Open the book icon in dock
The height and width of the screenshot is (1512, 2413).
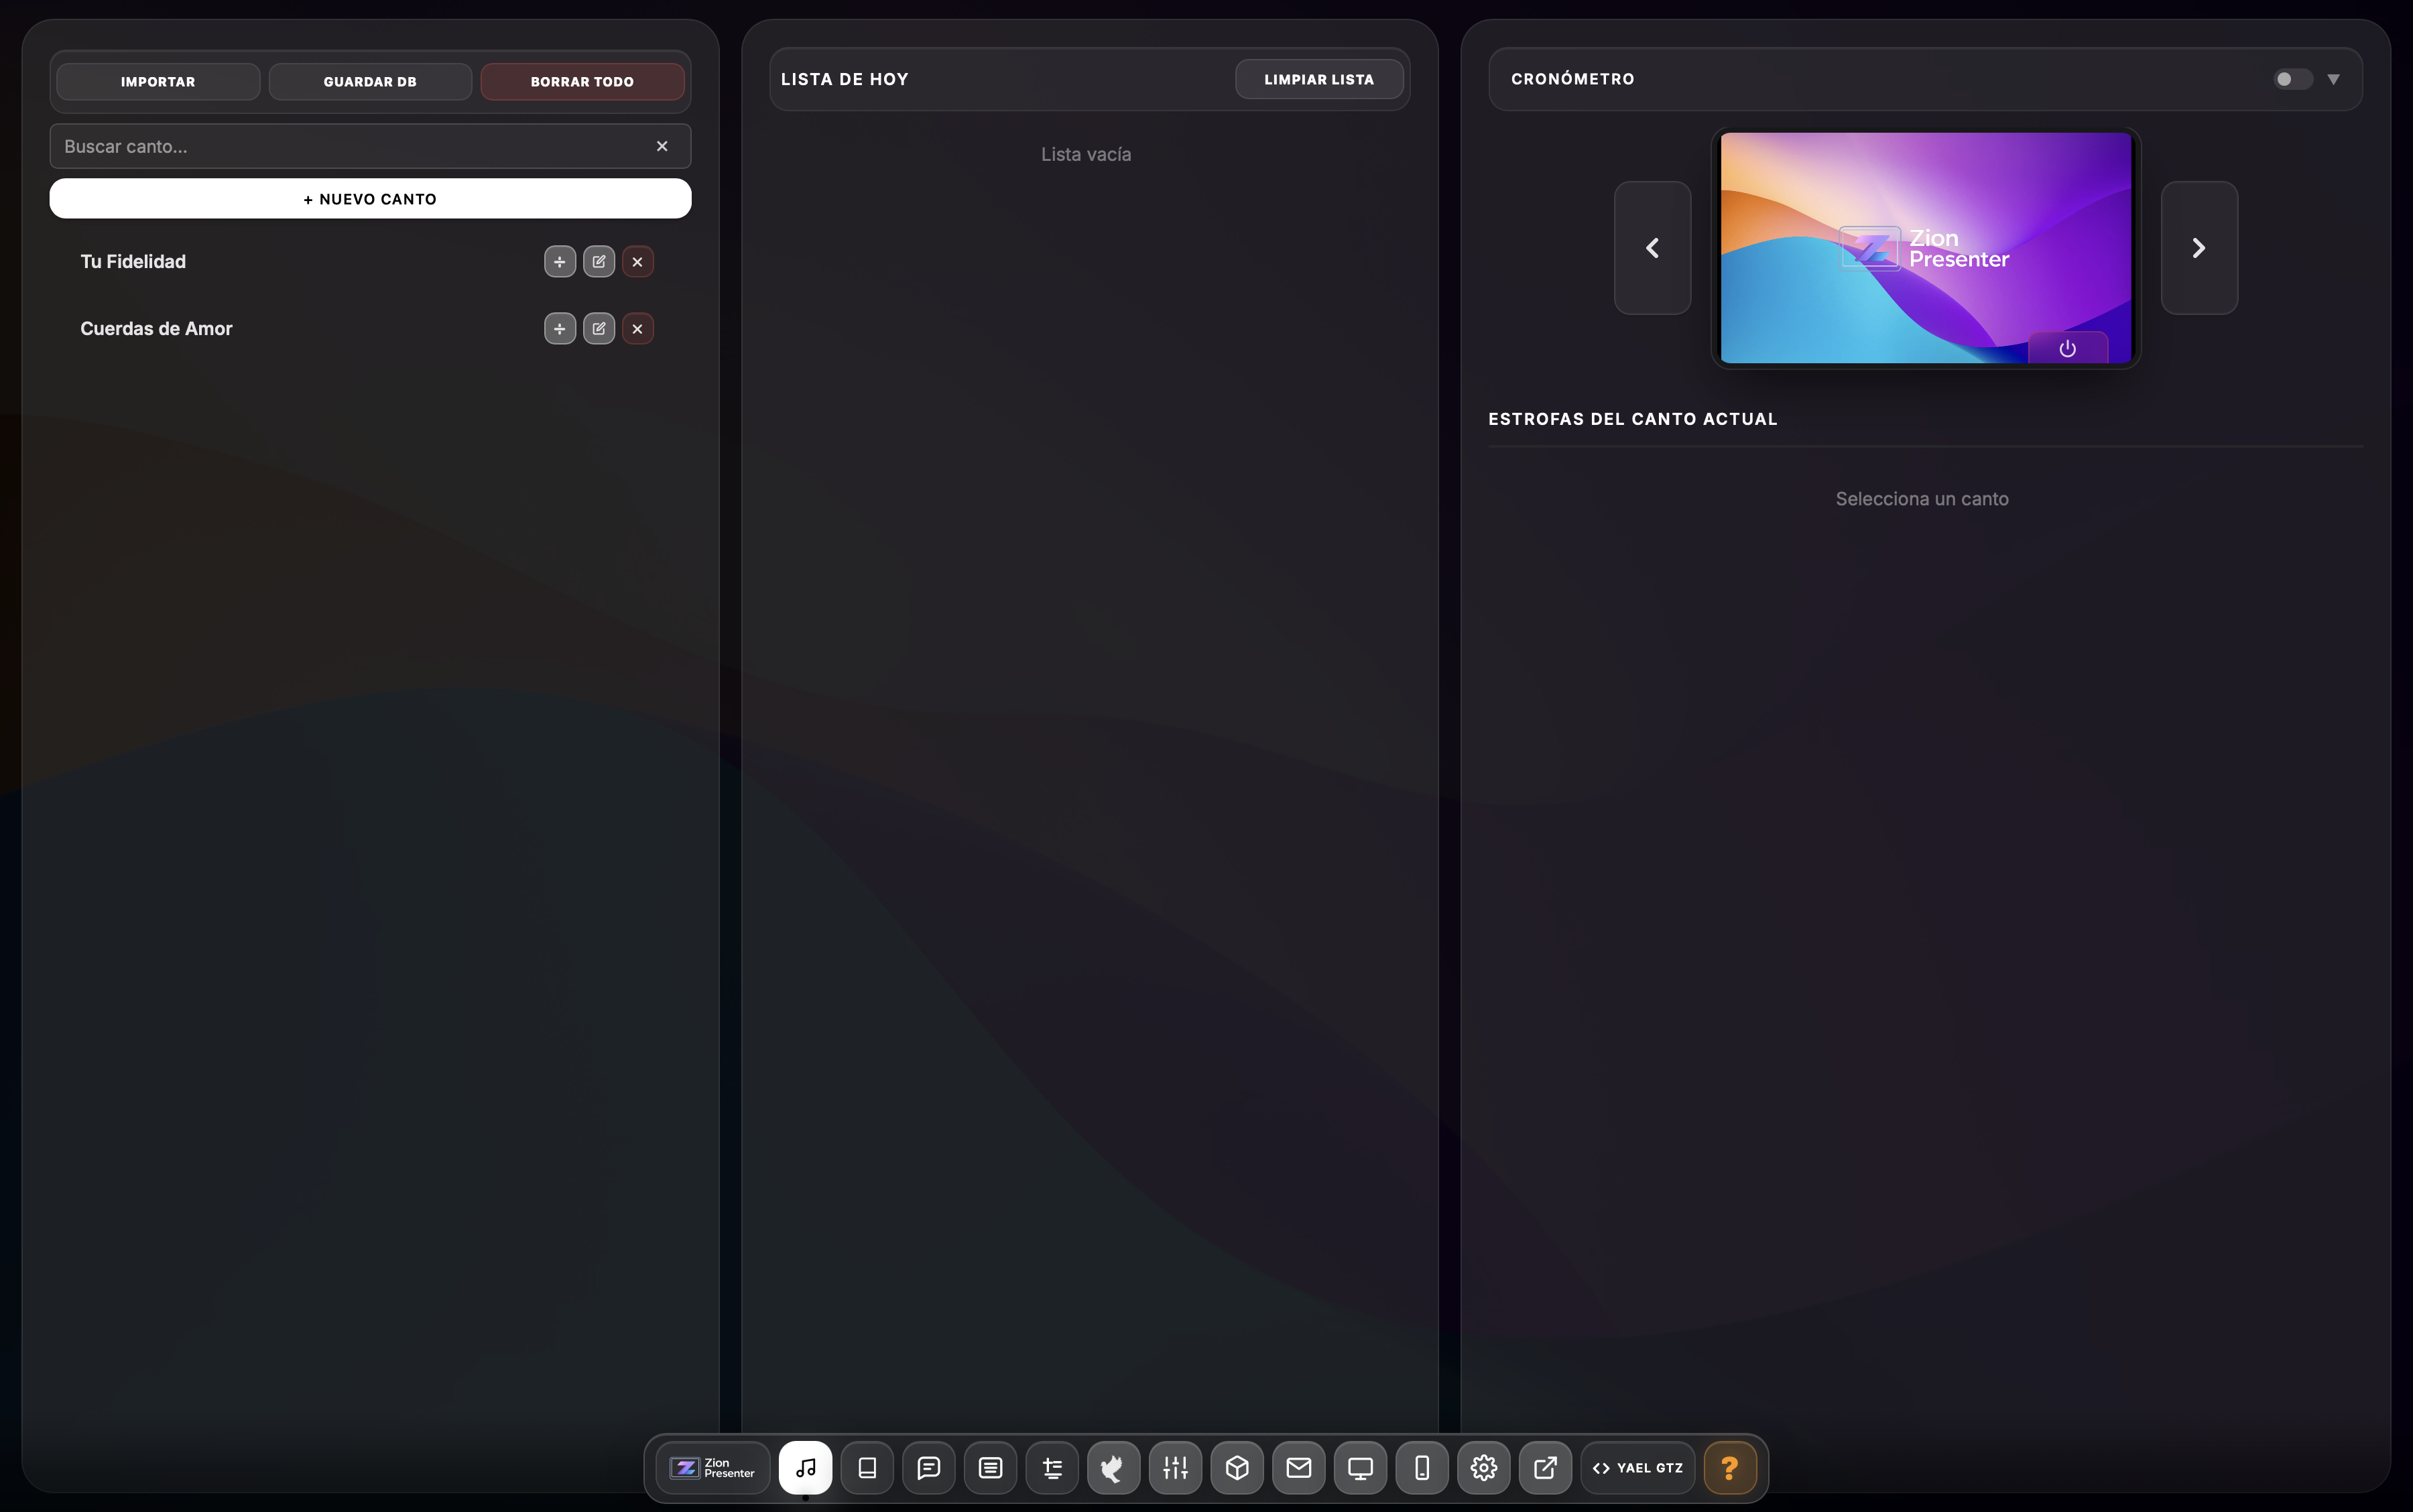click(867, 1467)
